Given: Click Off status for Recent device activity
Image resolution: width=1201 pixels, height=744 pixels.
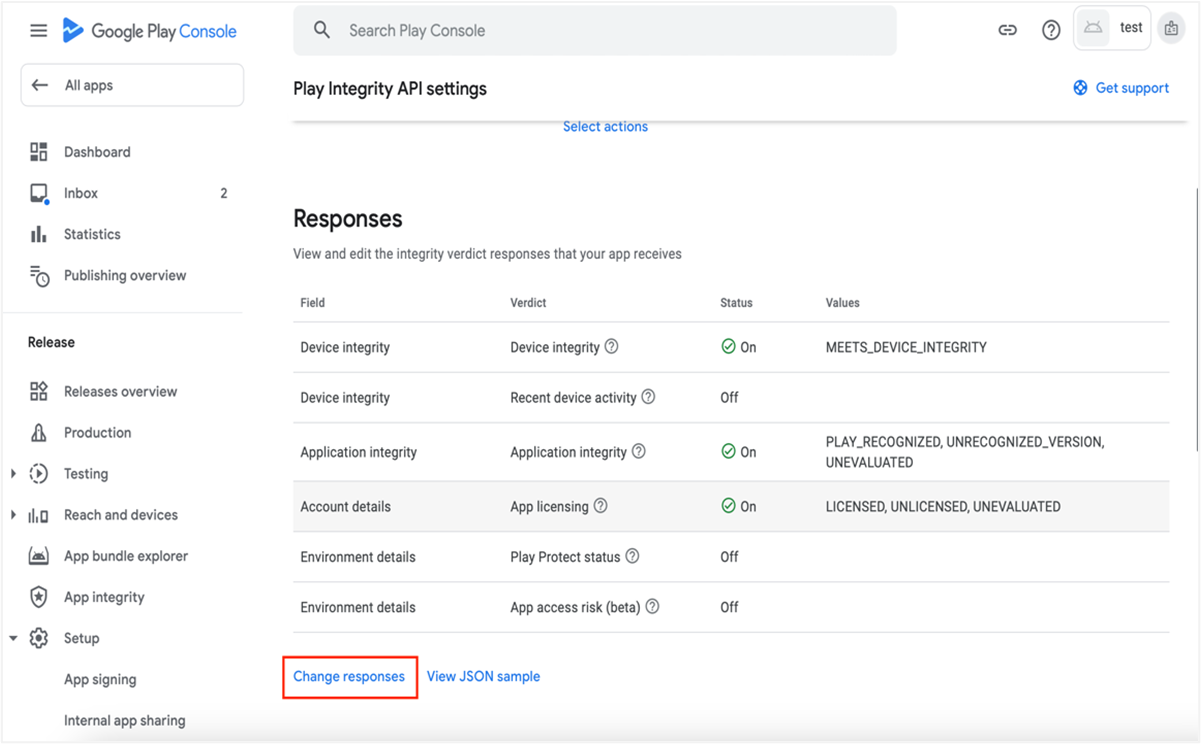Looking at the screenshot, I should tap(729, 397).
